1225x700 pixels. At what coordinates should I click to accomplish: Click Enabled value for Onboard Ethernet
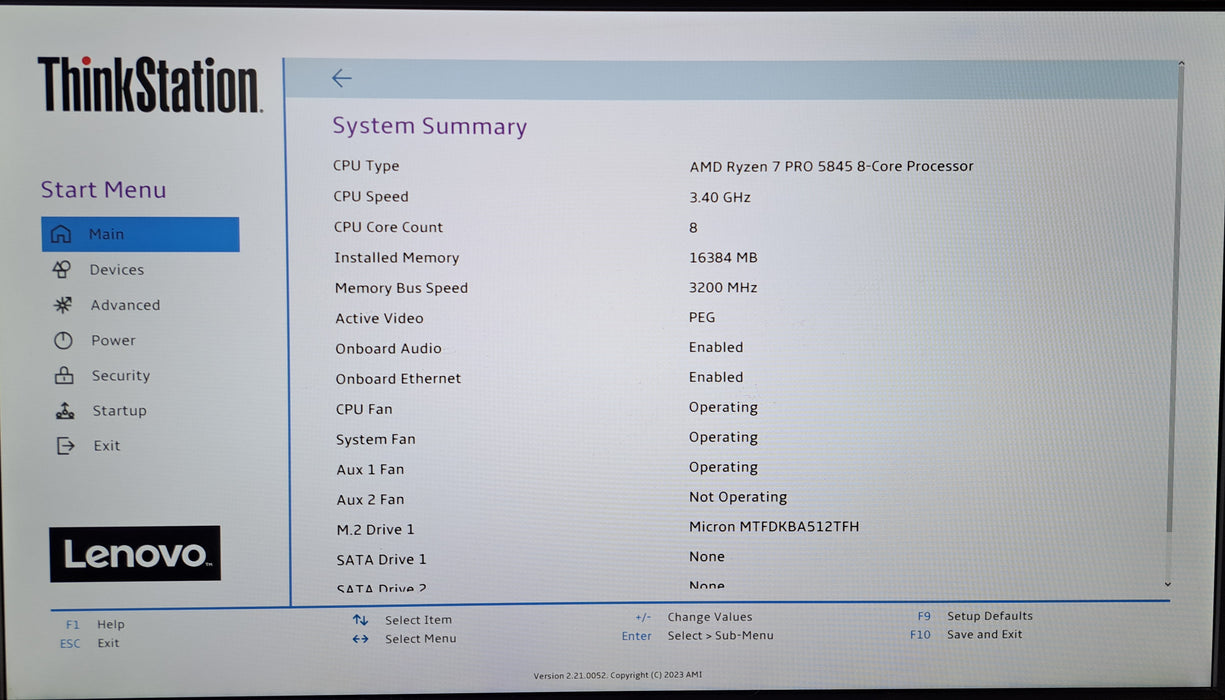click(716, 377)
